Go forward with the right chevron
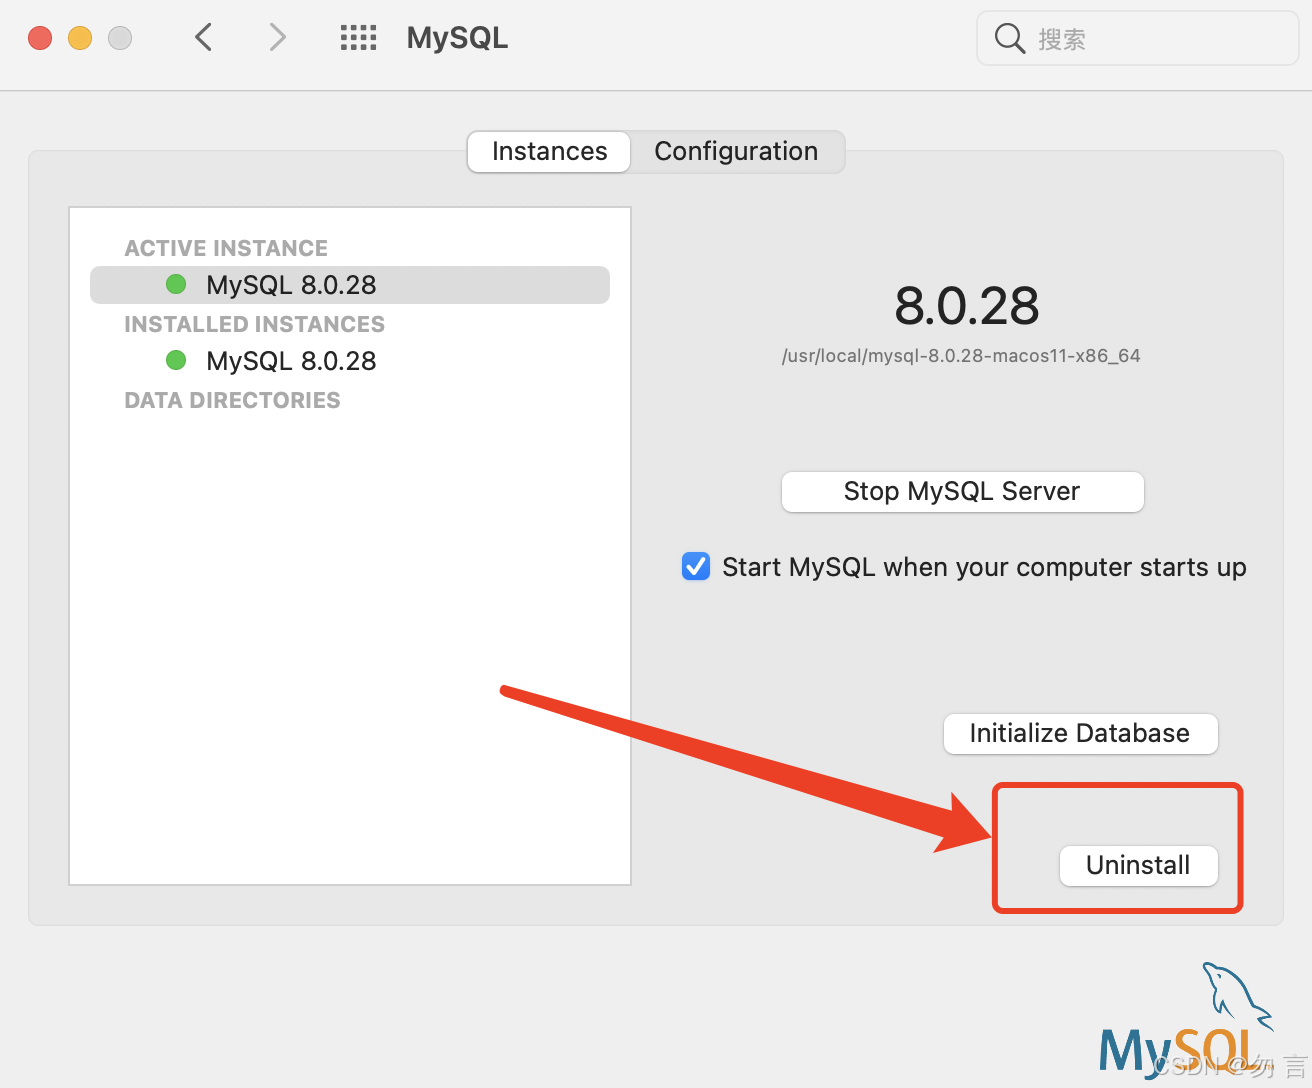1312x1088 pixels. (278, 38)
